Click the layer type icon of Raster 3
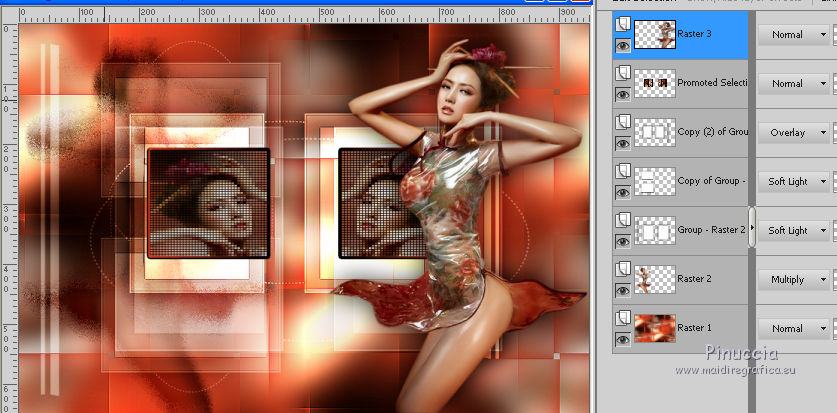The height and width of the screenshot is (413, 837). pyautogui.click(x=623, y=25)
